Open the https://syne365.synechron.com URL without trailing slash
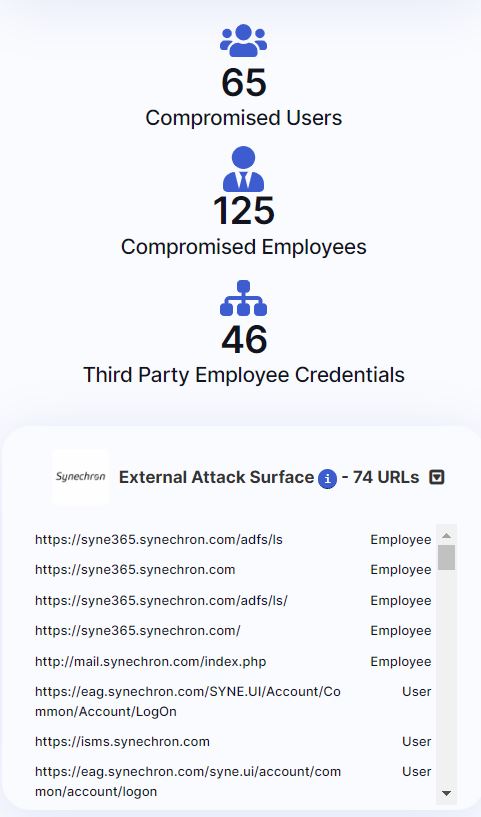481x817 pixels. pyautogui.click(x=135, y=570)
